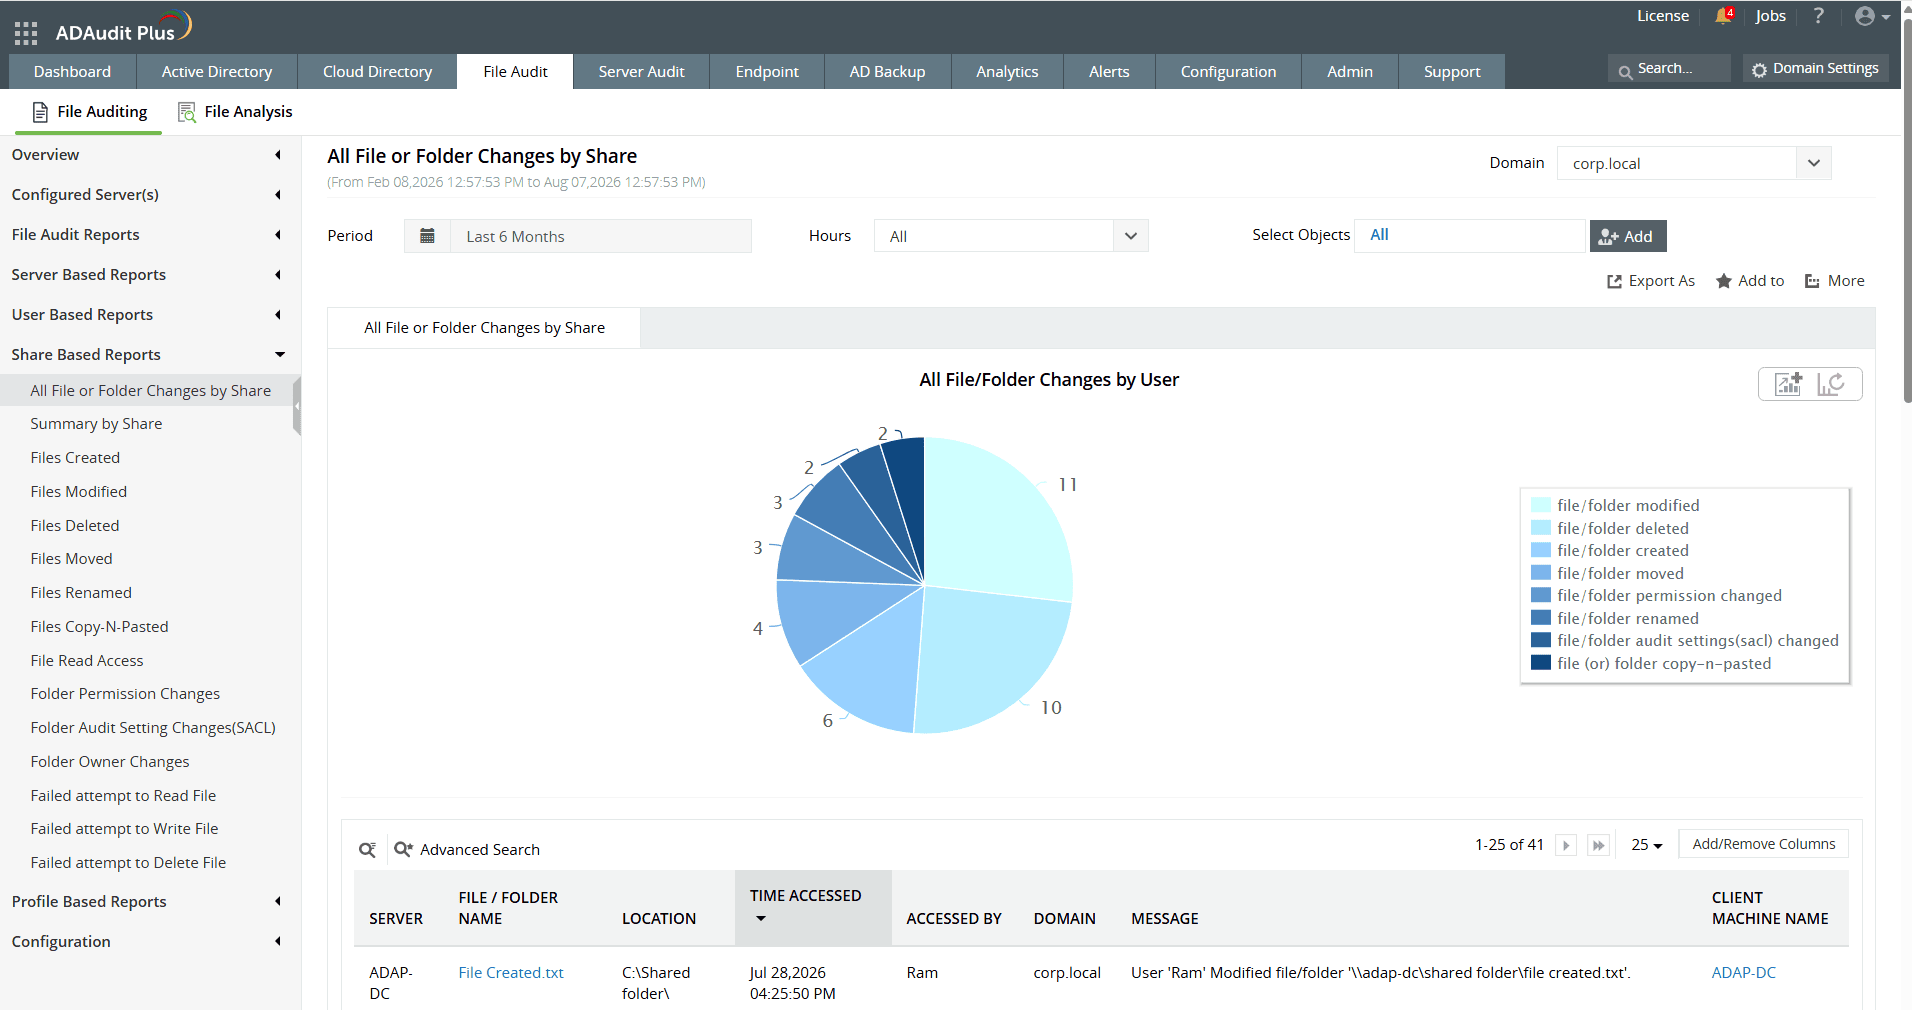Collapse the left sidebar handle
This screenshot has width=1912, height=1010.
(297, 406)
